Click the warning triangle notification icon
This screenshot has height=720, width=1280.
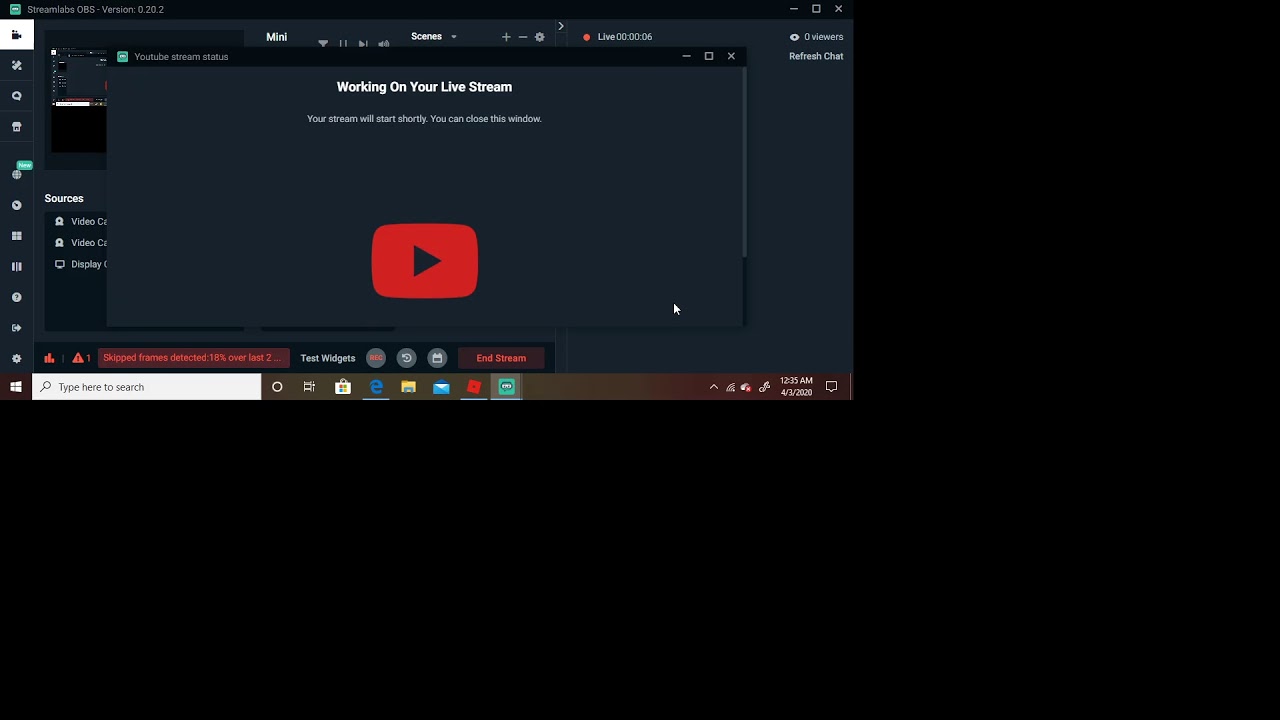[x=78, y=358]
